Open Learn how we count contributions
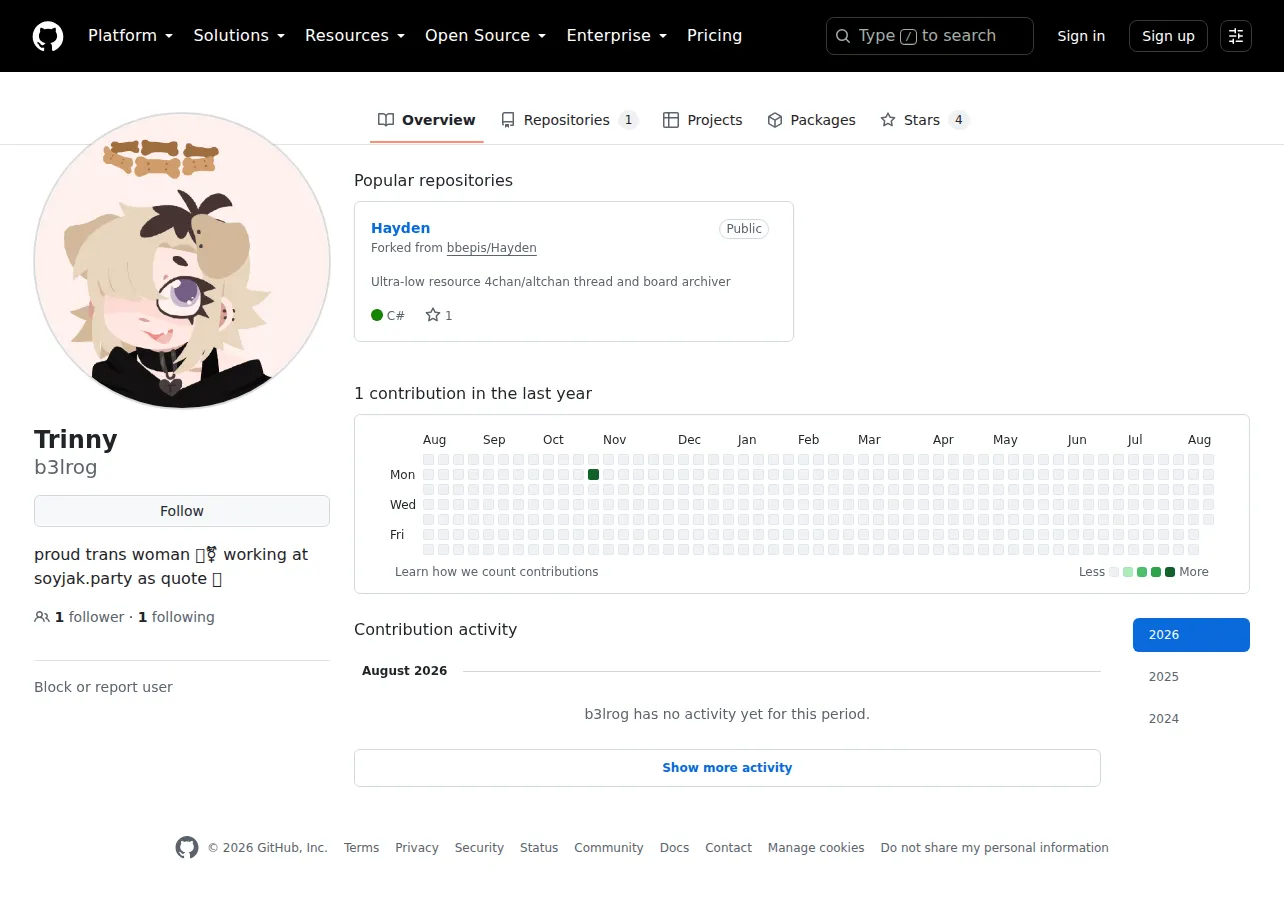The width and height of the screenshot is (1284, 901). point(497,572)
